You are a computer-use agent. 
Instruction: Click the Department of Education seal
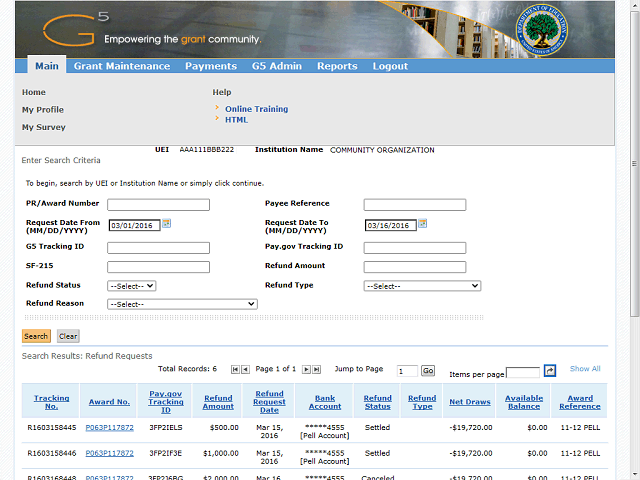542,29
